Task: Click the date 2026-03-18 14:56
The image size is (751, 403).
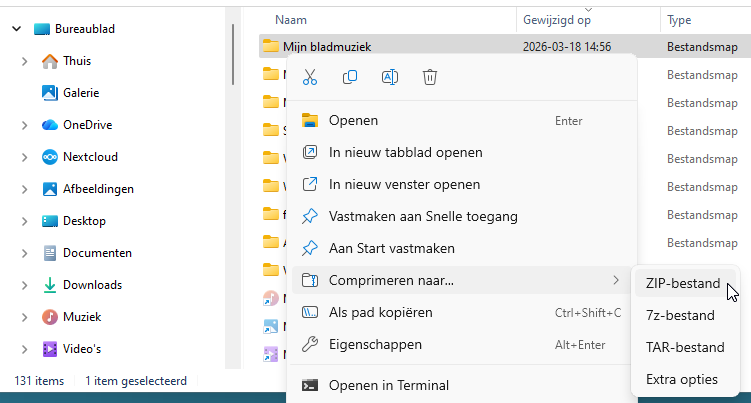Action: (x=567, y=46)
